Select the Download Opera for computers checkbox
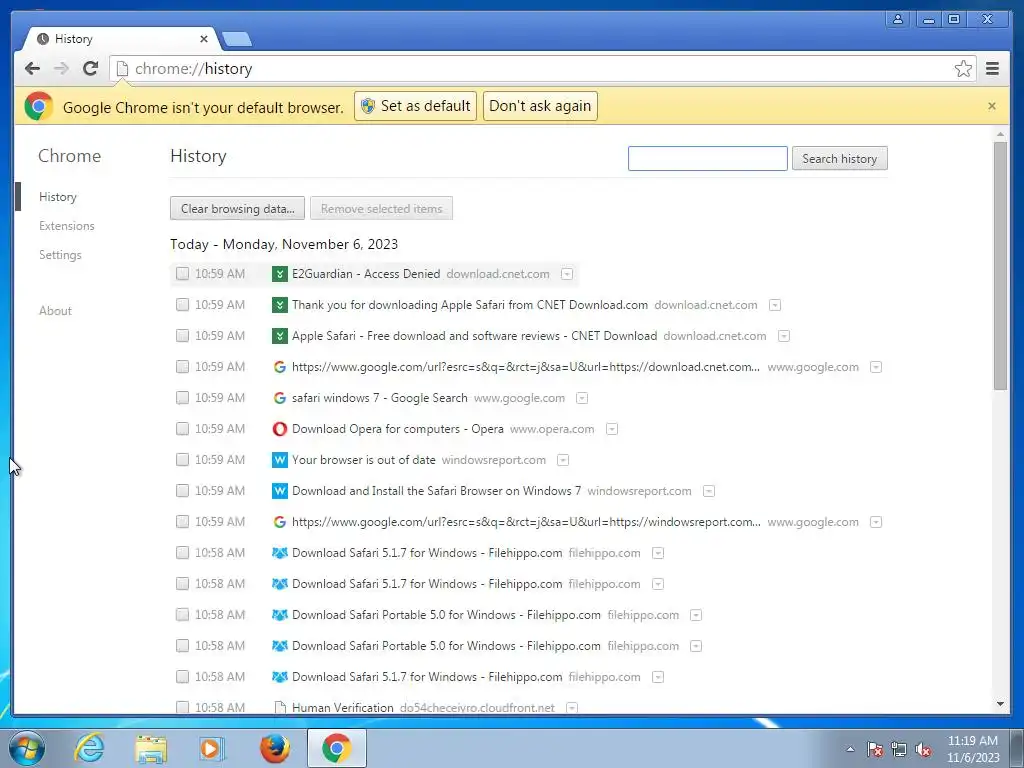Viewport: 1024px width, 768px height. point(182,428)
